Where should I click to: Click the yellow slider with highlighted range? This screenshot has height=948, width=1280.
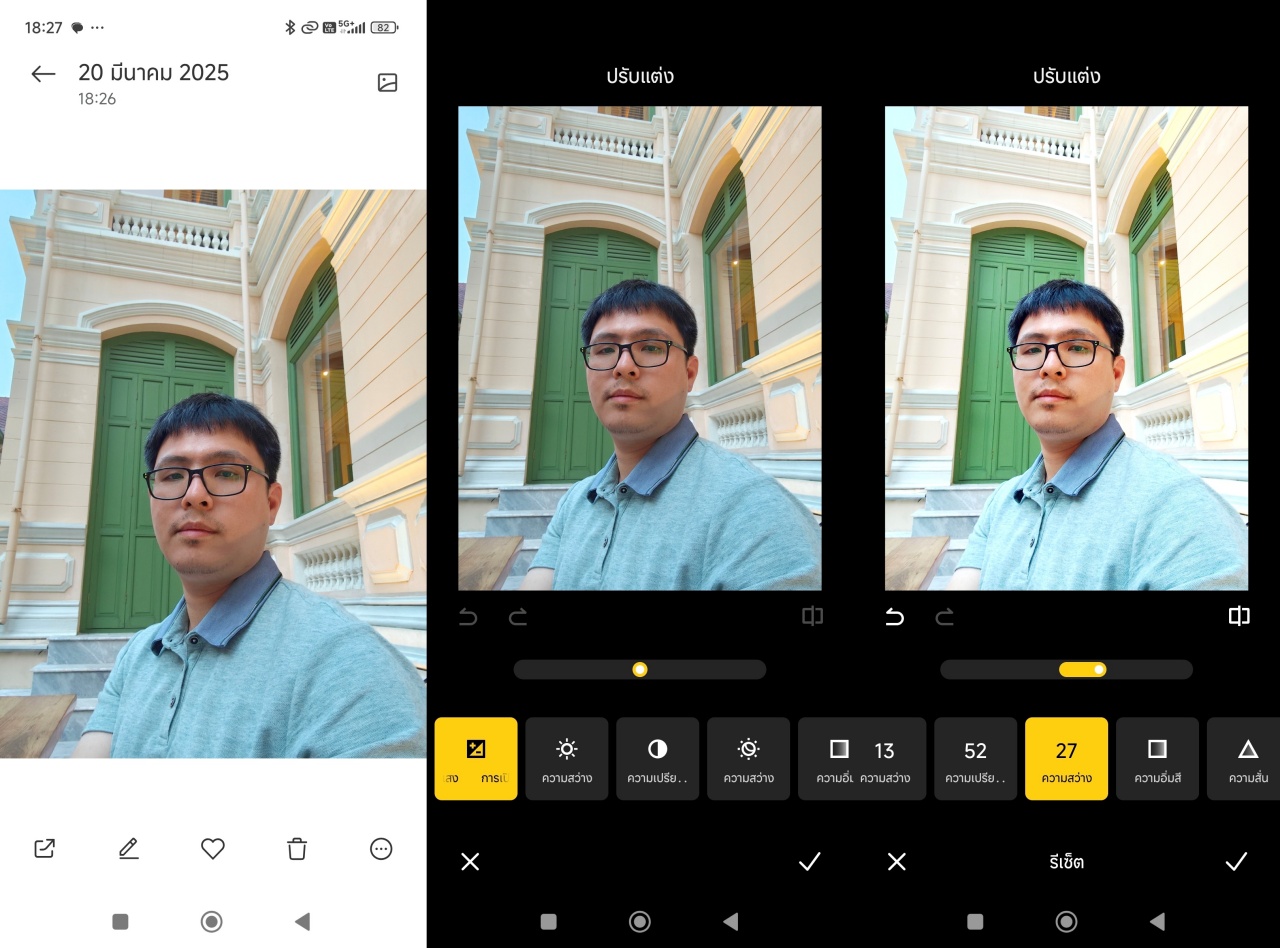1084,669
